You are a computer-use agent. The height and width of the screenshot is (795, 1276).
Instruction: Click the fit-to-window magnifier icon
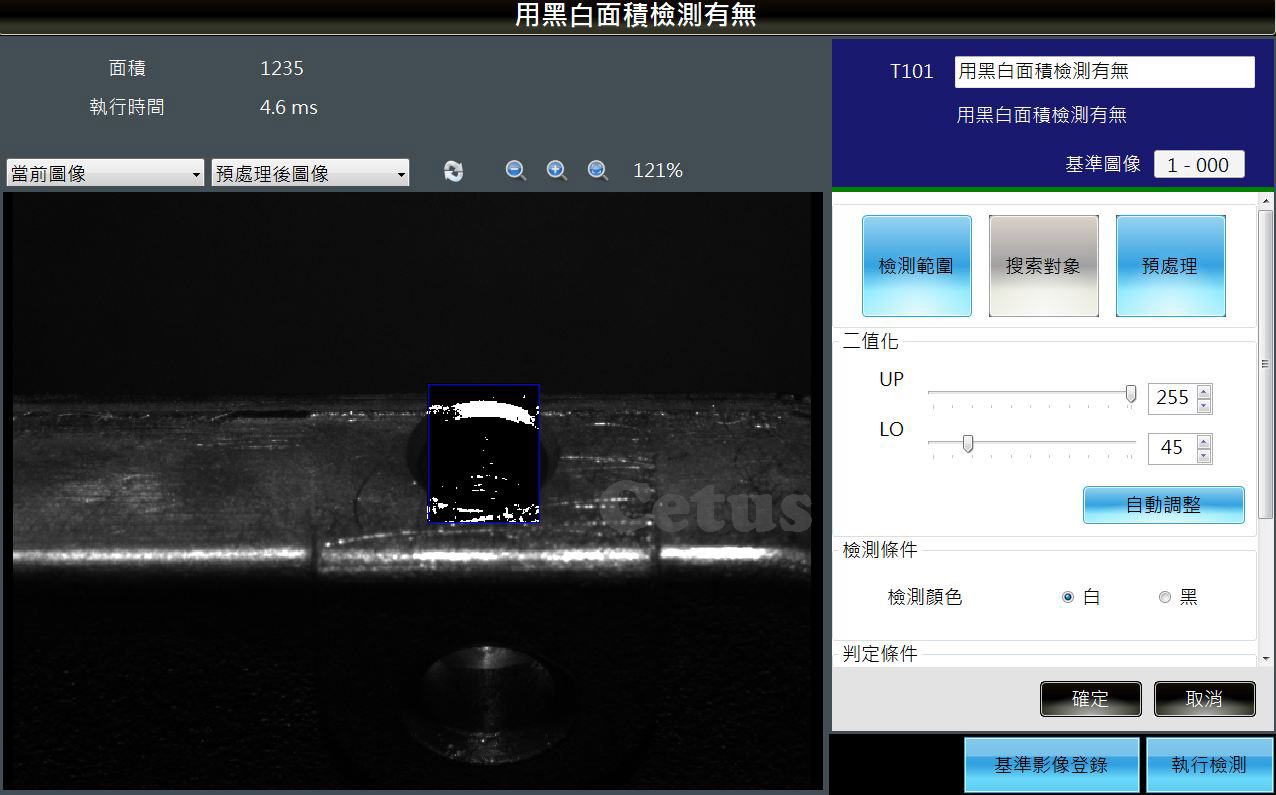(x=598, y=171)
